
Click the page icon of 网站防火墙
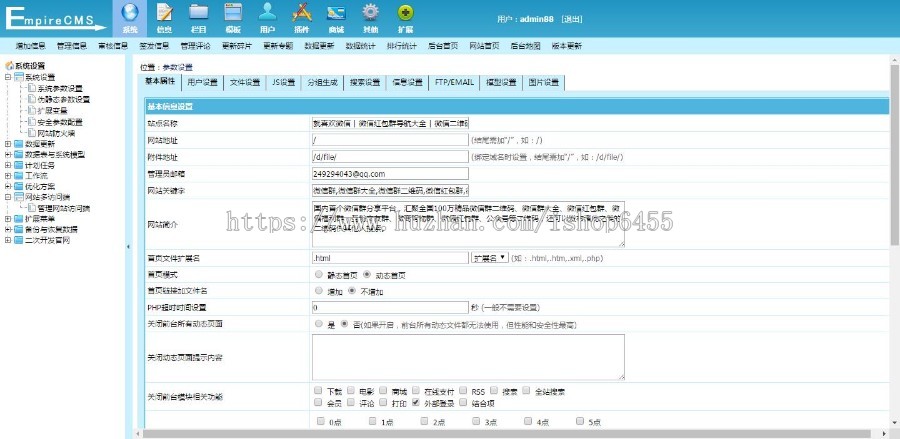pyautogui.click(x=32, y=133)
